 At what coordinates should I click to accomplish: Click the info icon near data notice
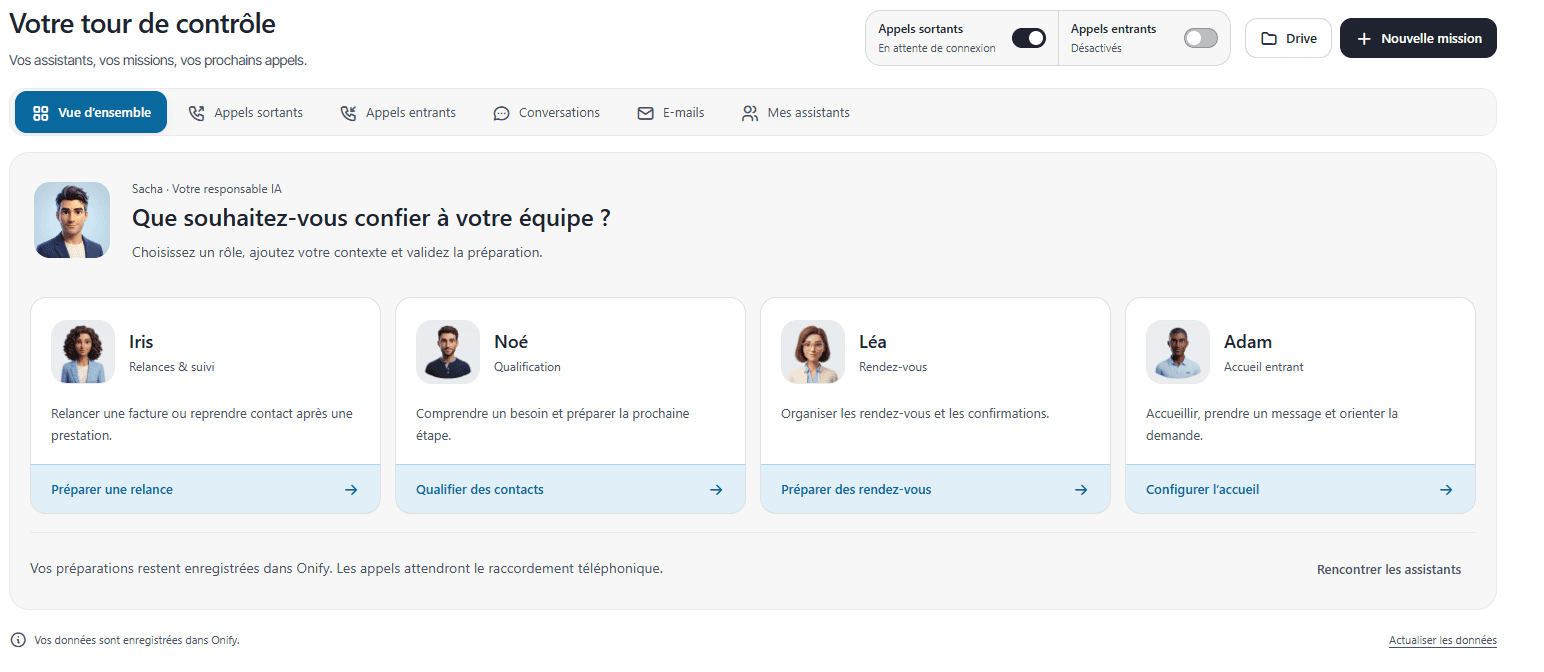tap(18, 640)
